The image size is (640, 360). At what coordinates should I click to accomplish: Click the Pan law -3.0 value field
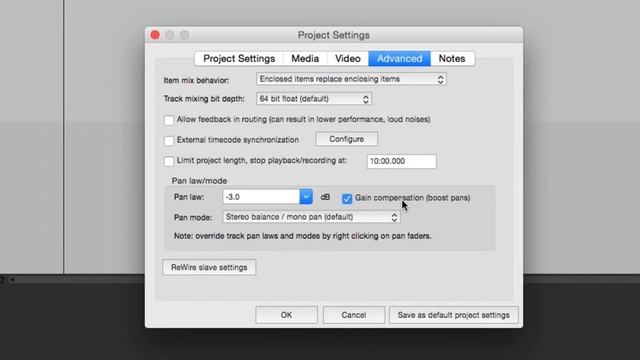pos(261,197)
